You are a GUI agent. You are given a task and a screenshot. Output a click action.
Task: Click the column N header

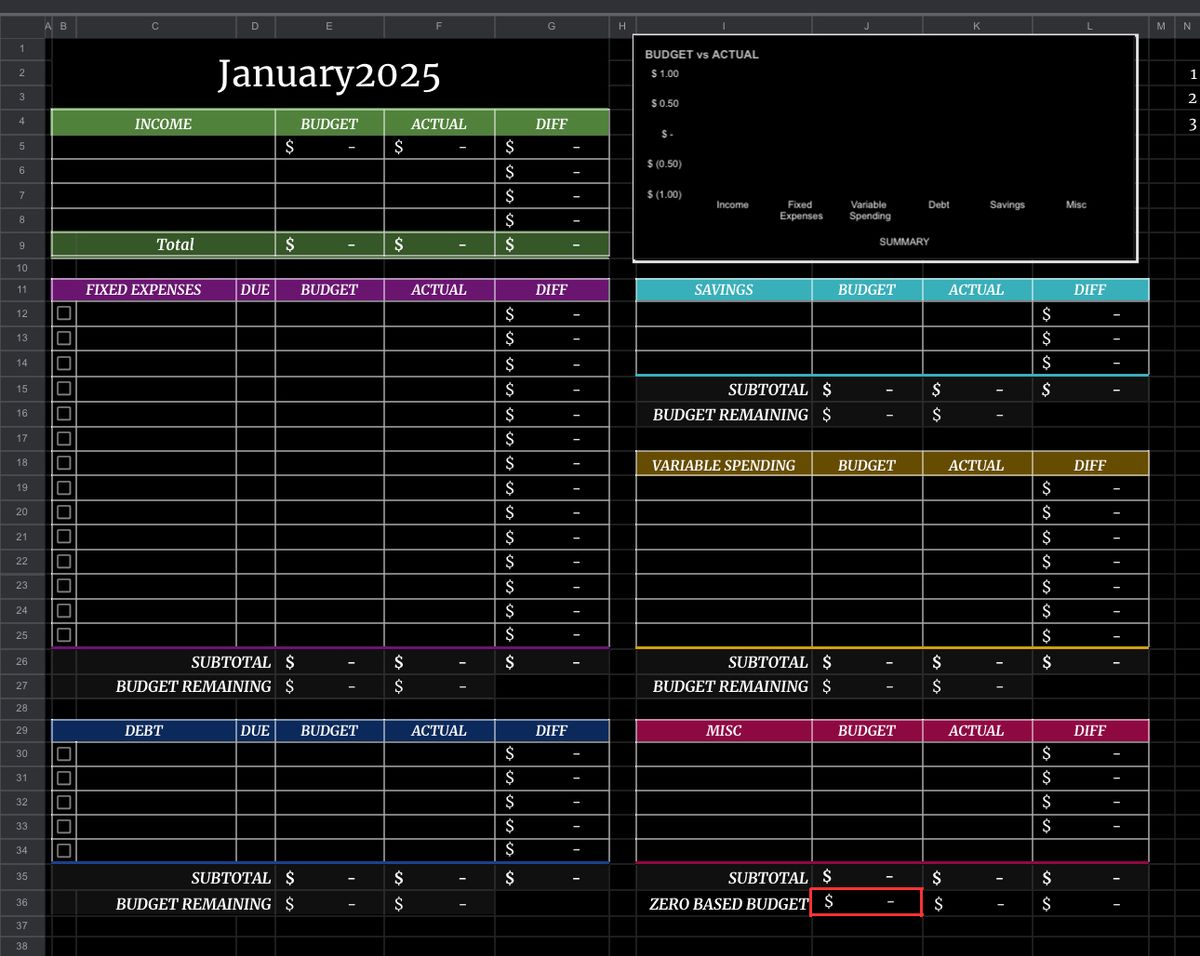click(x=1186, y=26)
